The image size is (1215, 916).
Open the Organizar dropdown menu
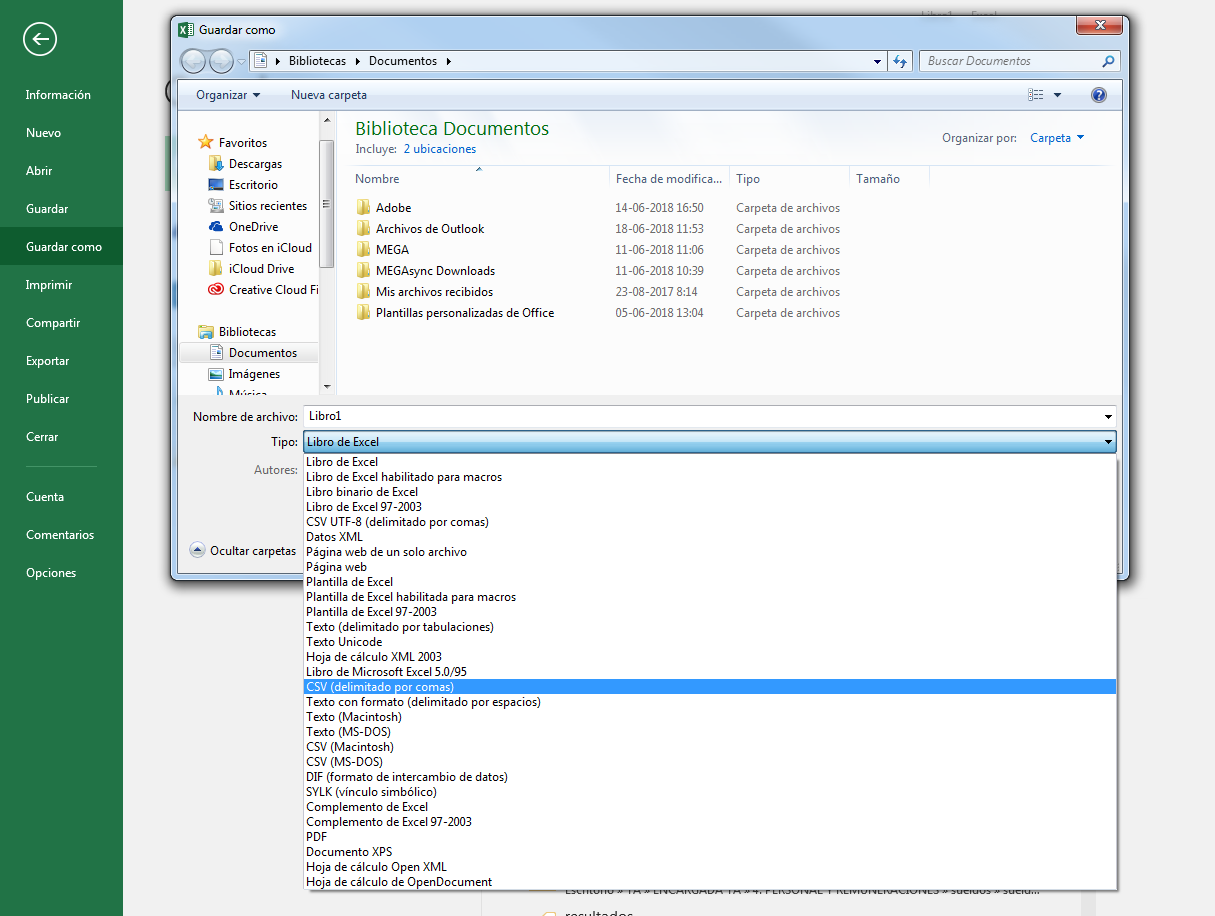[227, 95]
